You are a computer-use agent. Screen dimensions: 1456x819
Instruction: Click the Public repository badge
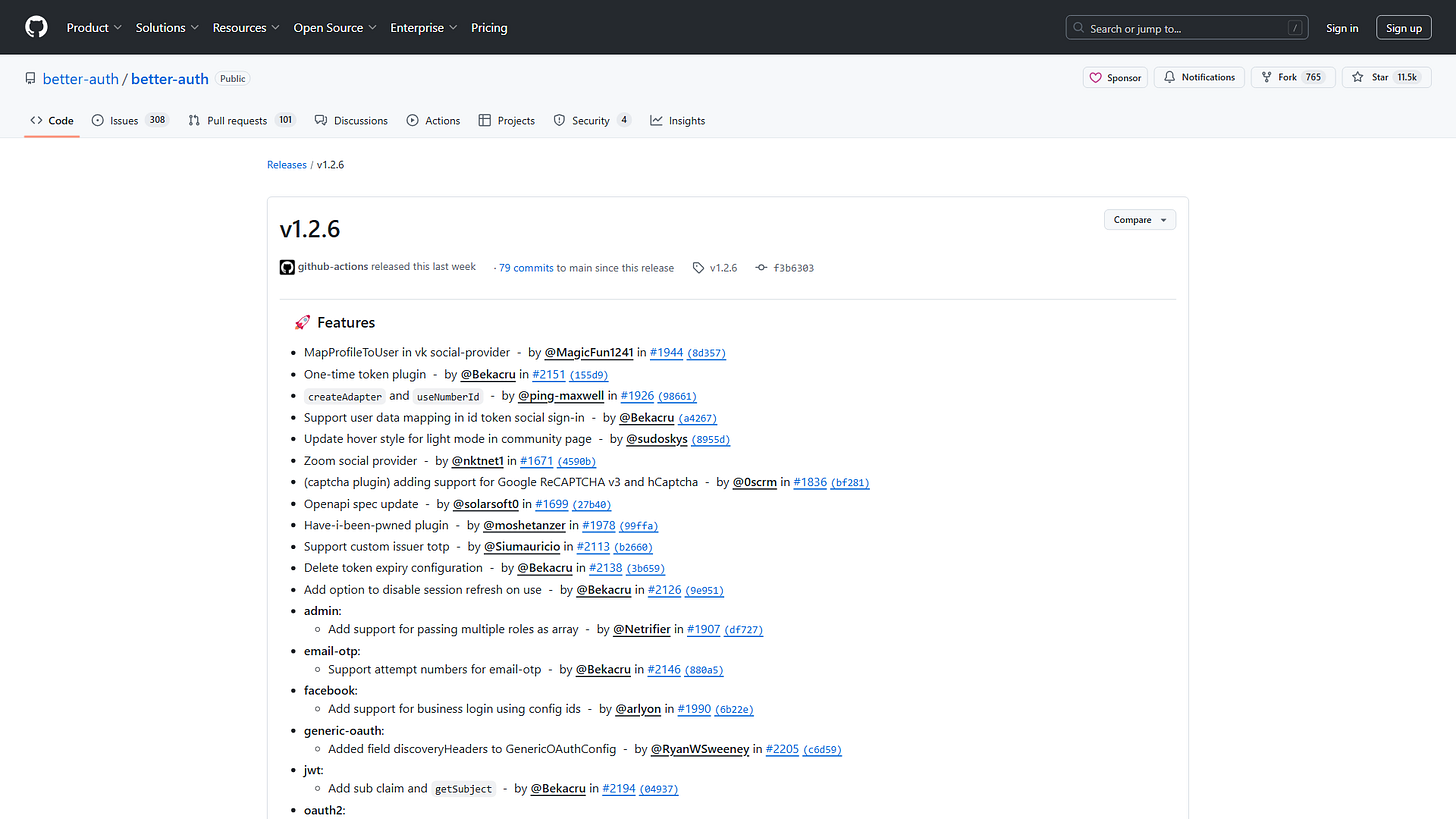click(x=233, y=78)
